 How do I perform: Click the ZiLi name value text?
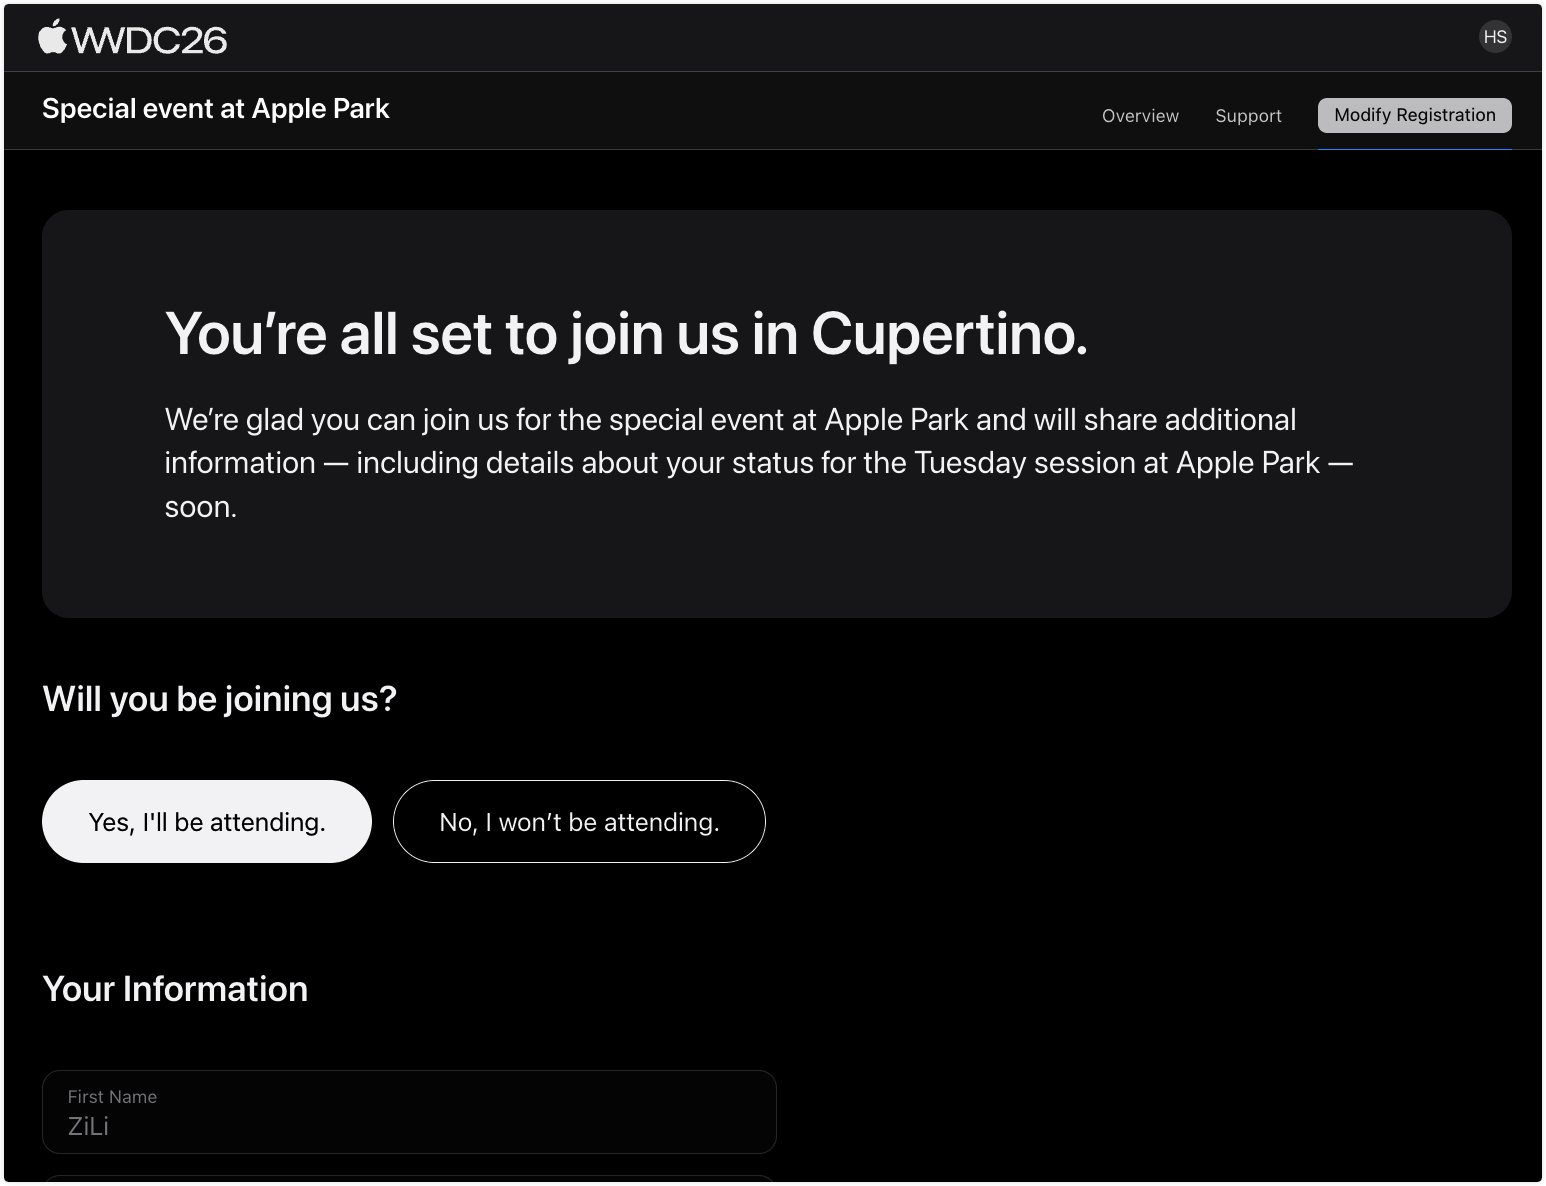[x=88, y=1126]
